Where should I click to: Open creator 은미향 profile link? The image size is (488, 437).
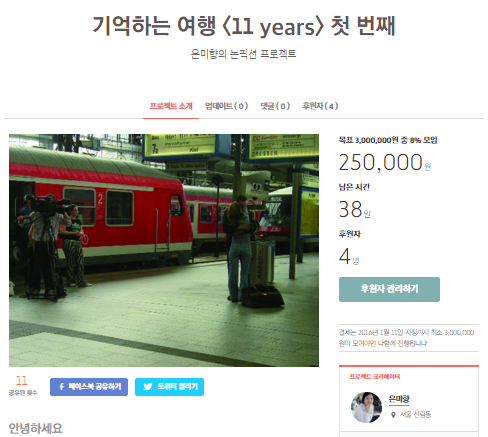coord(399,399)
